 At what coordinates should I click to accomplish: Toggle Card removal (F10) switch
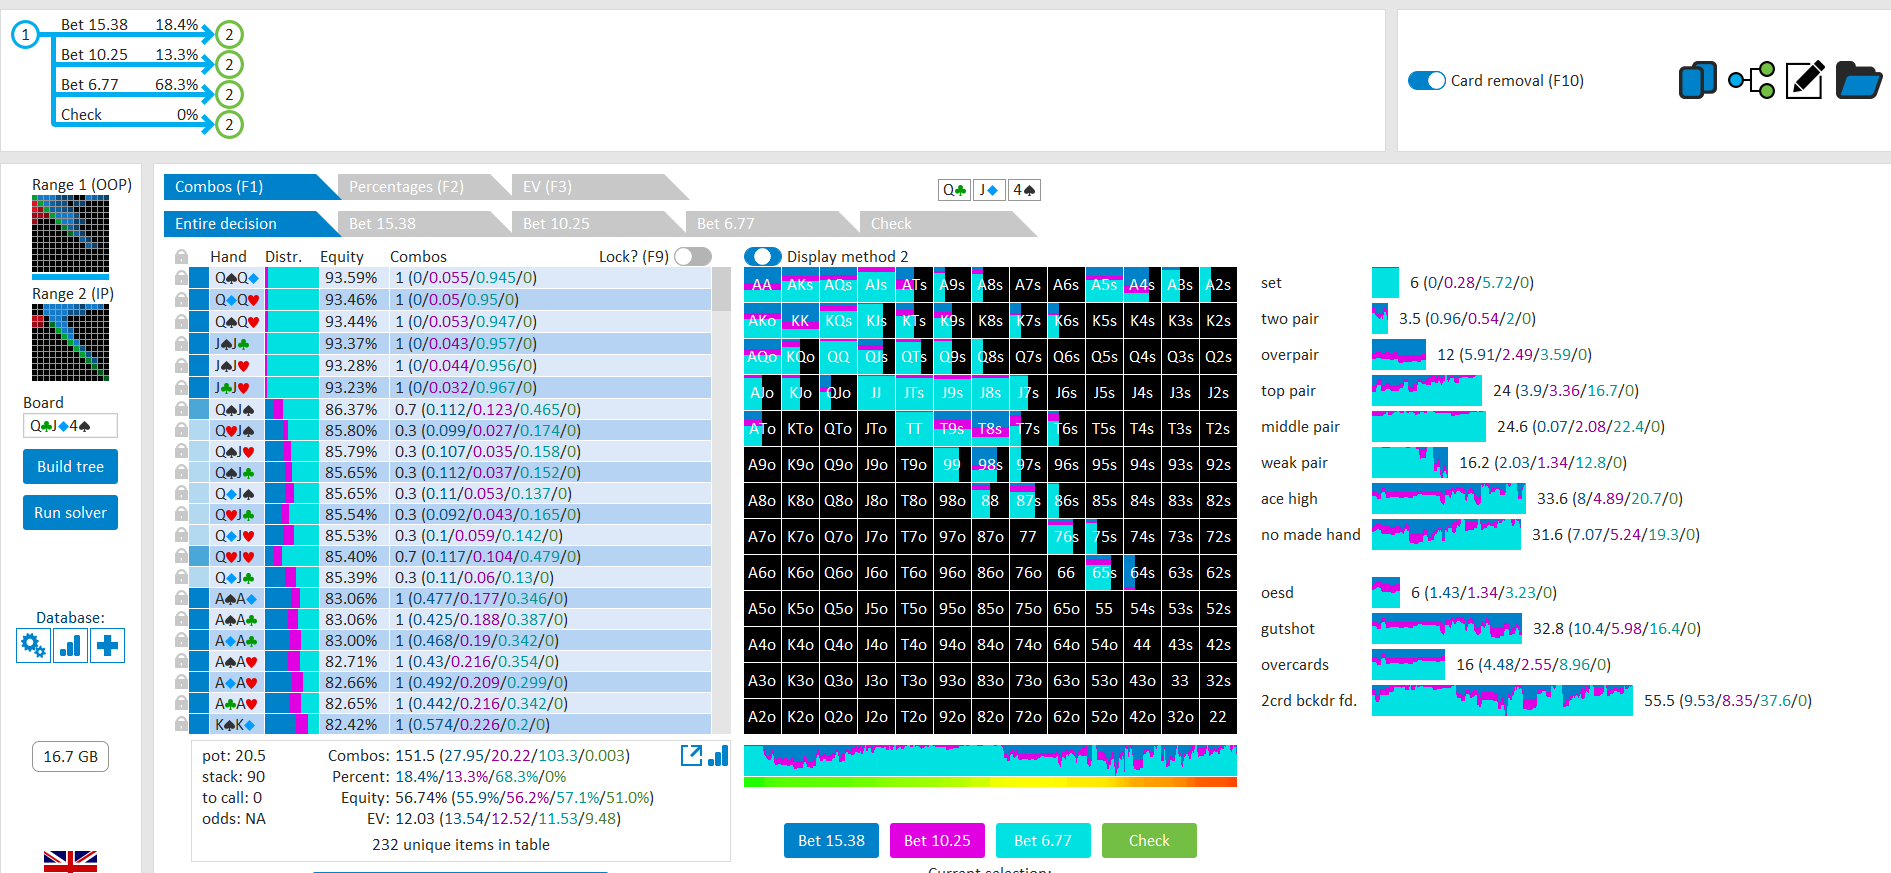(x=1427, y=80)
